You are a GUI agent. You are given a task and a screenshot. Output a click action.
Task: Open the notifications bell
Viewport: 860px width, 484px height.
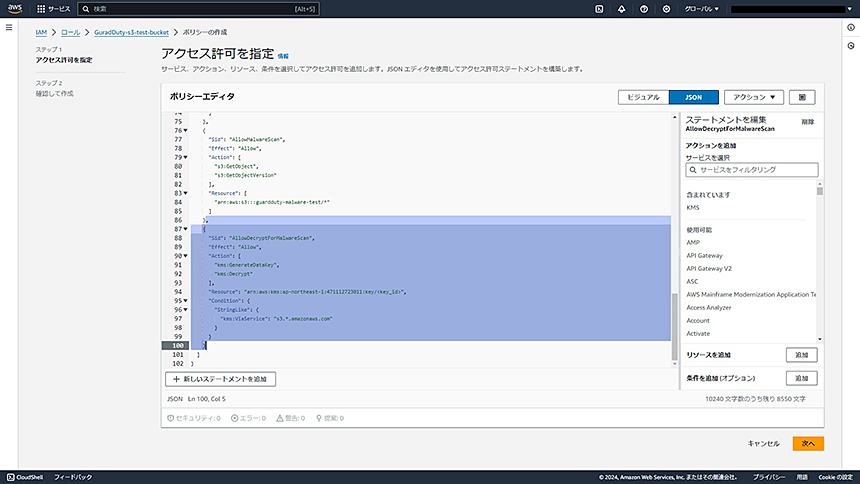tap(621, 9)
